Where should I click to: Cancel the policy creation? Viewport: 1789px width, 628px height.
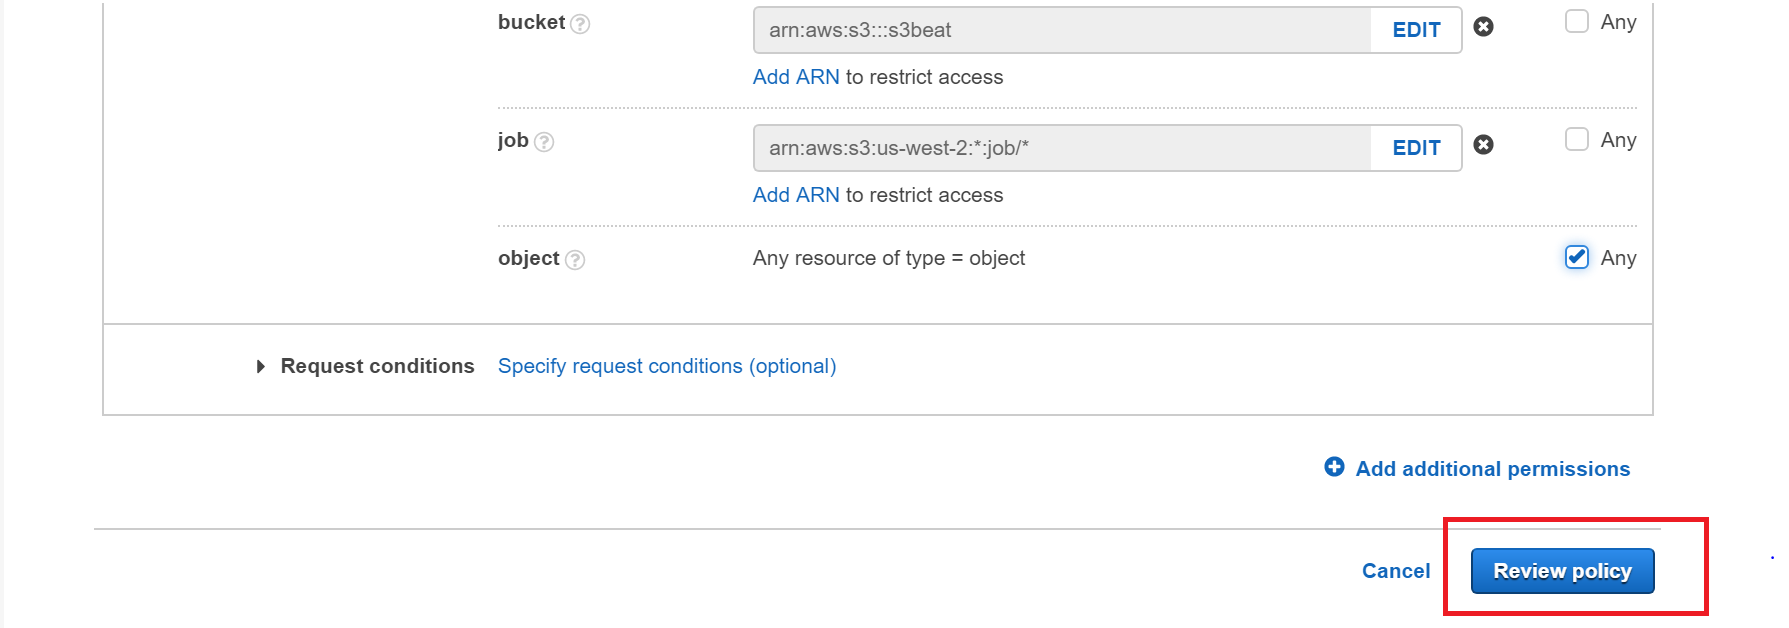click(1396, 571)
